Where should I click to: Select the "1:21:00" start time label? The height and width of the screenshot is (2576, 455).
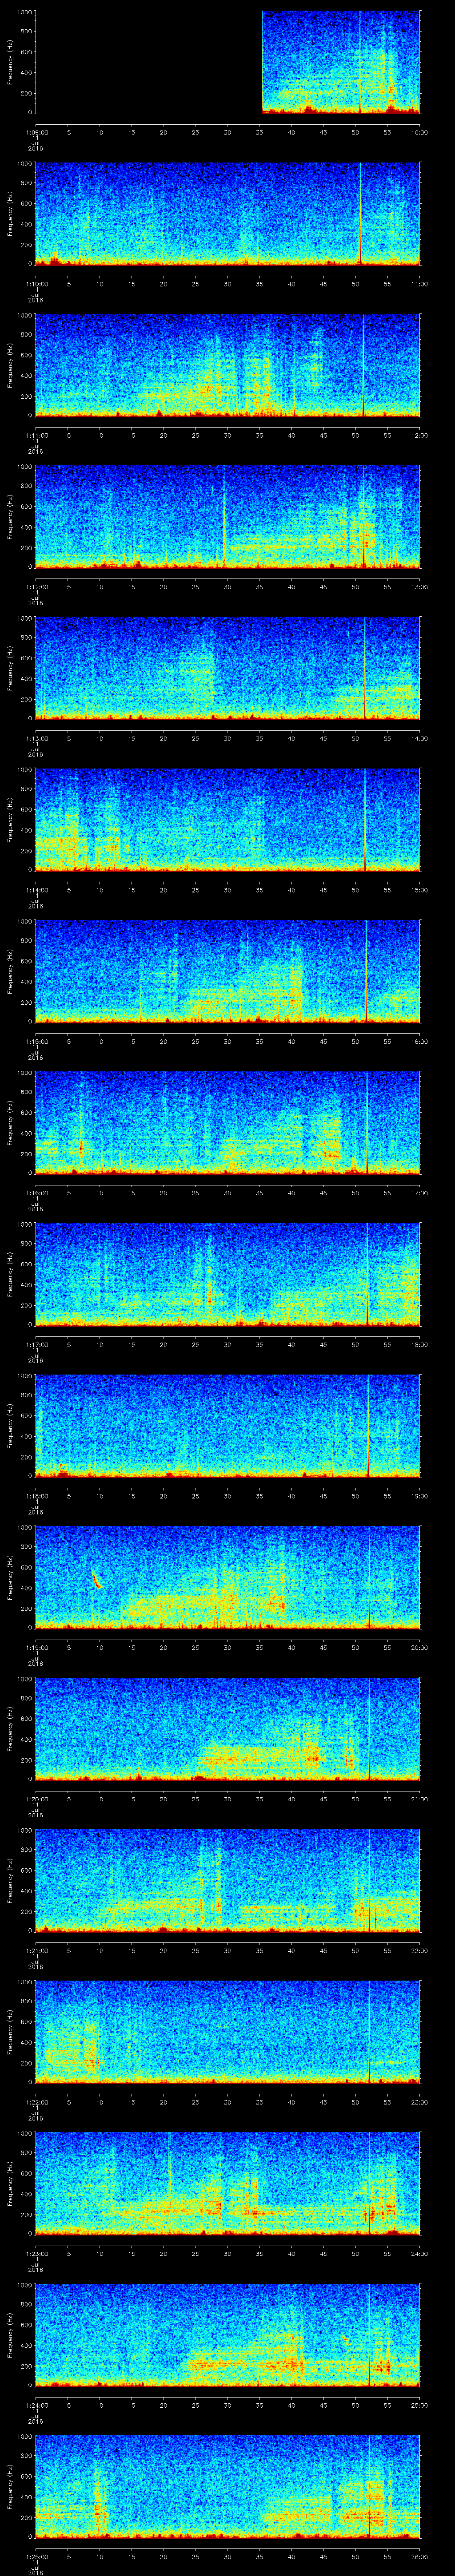tap(36, 1950)
